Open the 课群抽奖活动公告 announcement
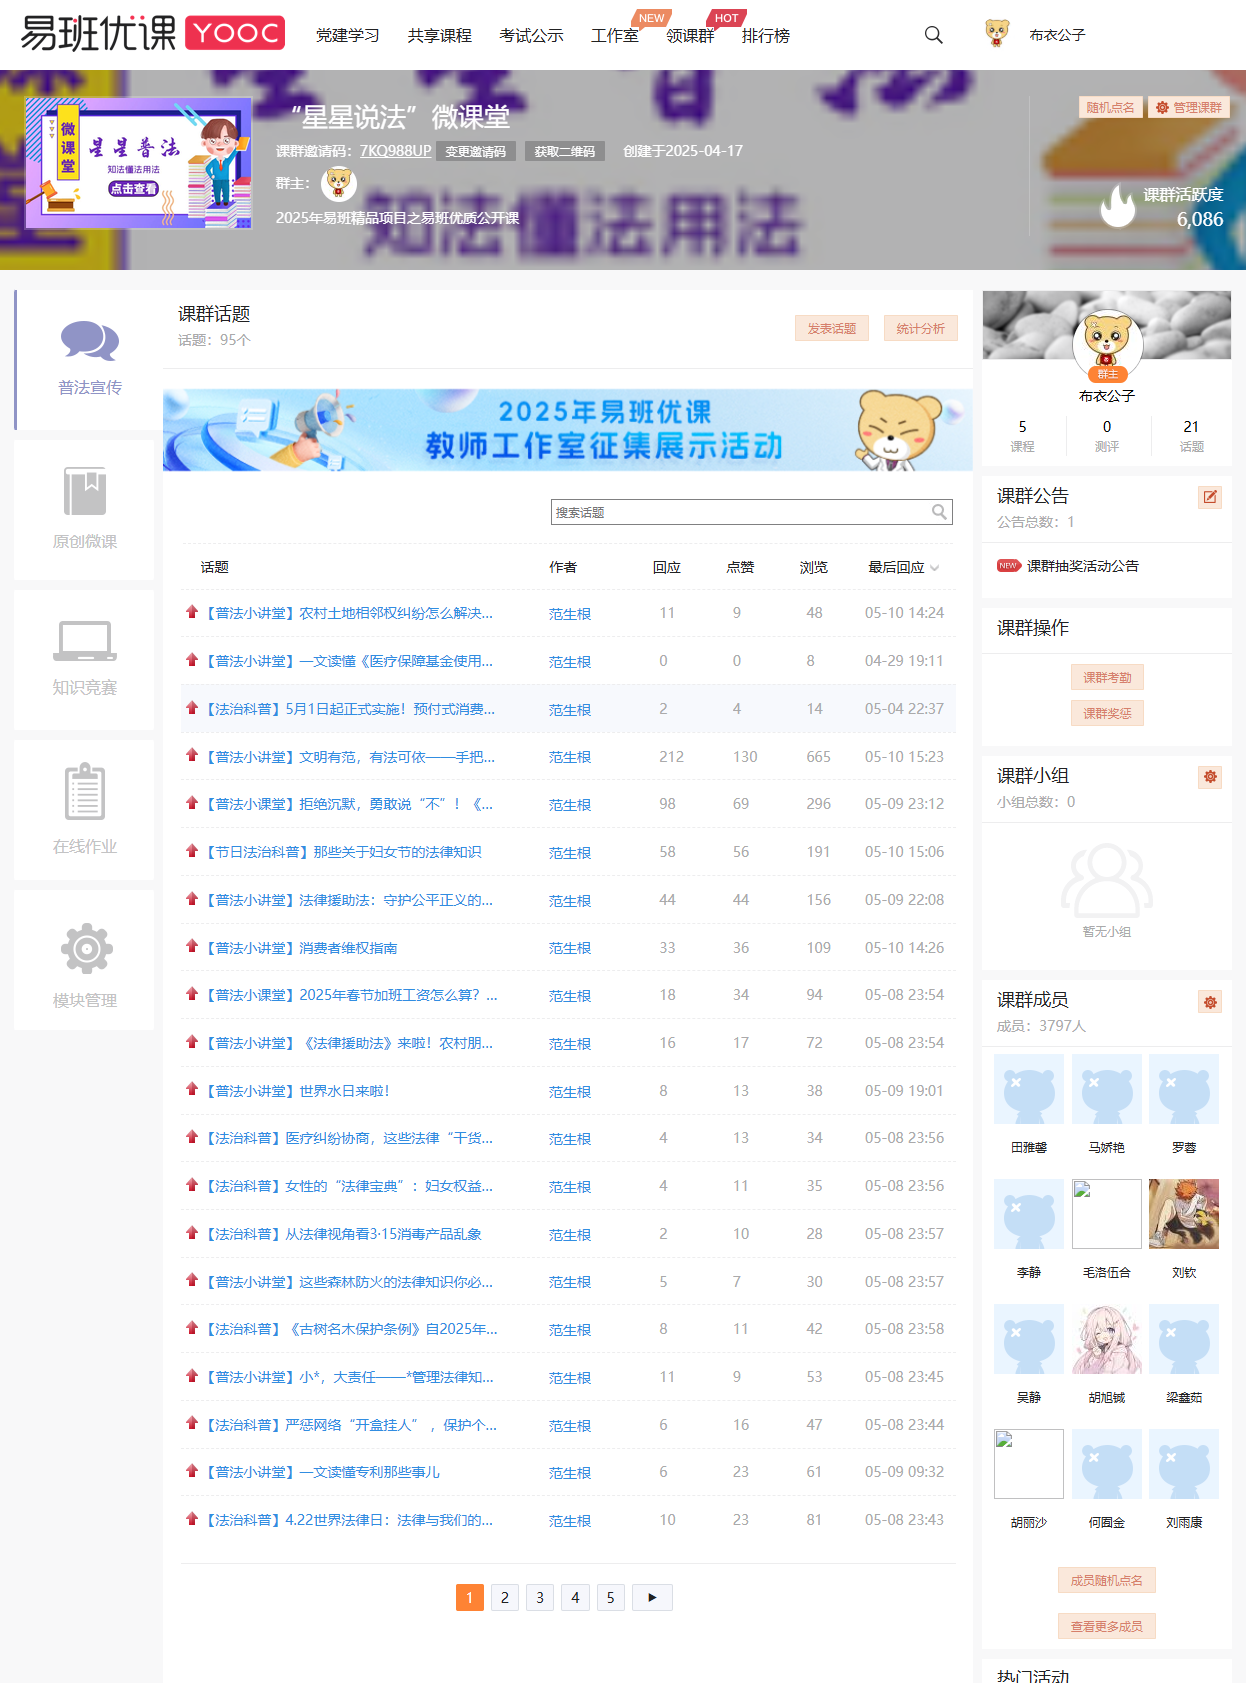1246x1683 pixels. click(x=1083, y=566)
